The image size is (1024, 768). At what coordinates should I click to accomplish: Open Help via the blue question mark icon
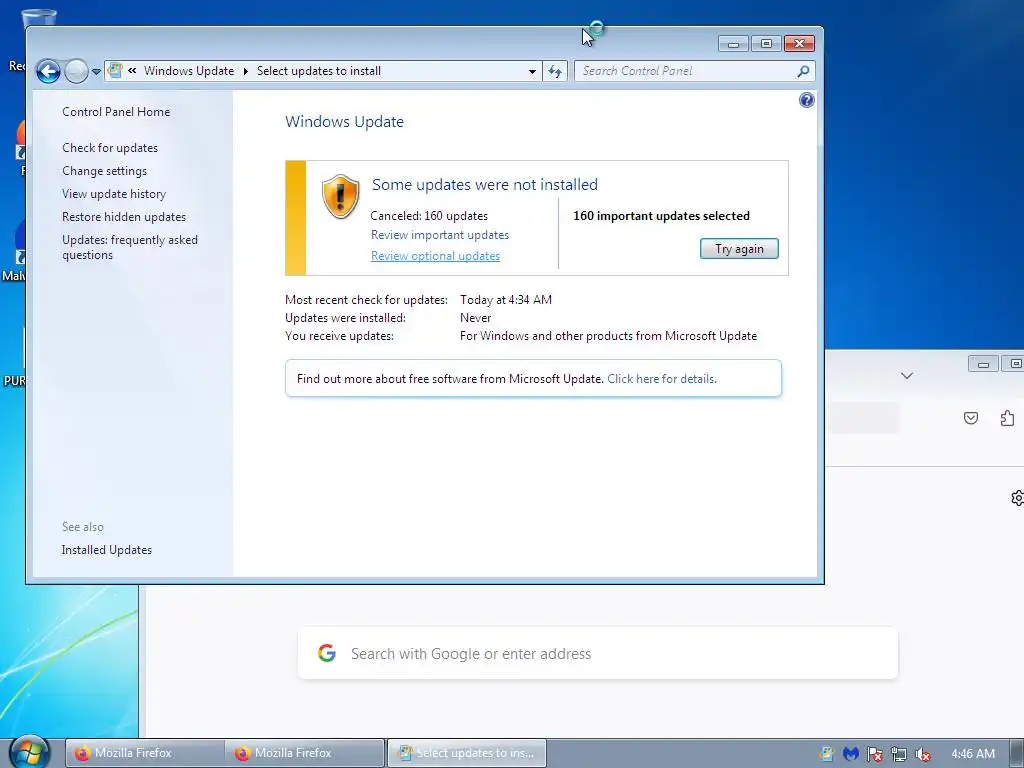807,100
